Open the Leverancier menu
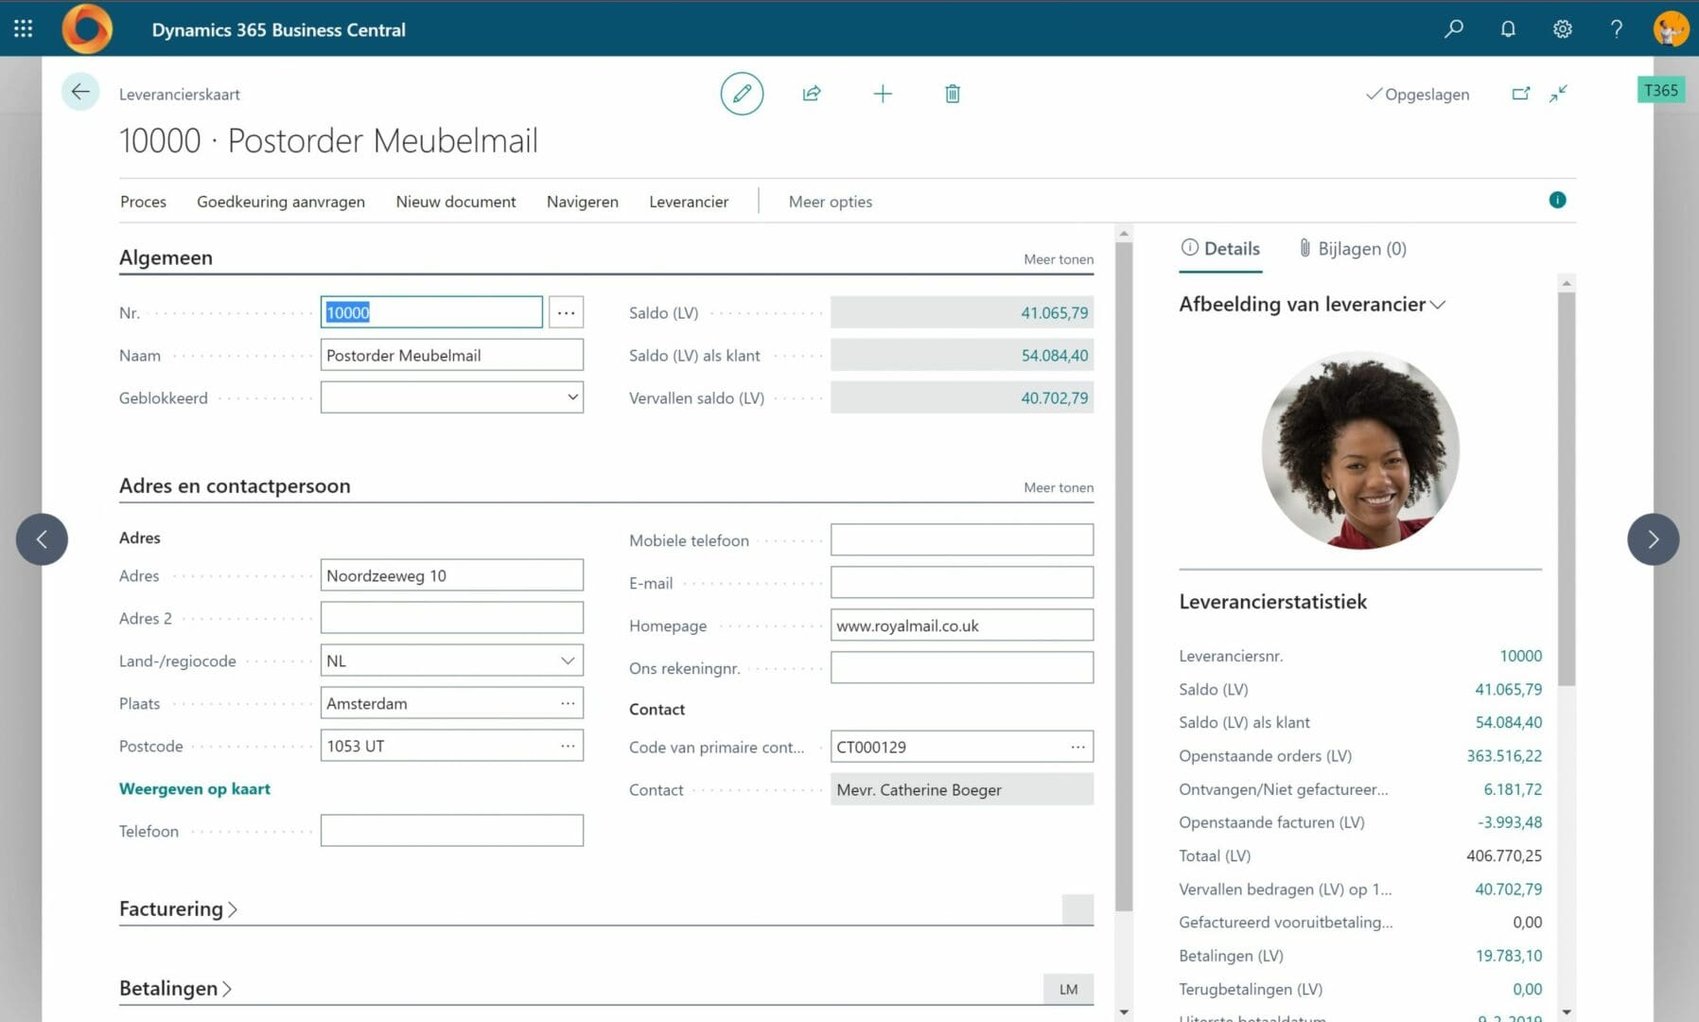Viewport: 1699px width, 1022px height. (x=689, y=201)
